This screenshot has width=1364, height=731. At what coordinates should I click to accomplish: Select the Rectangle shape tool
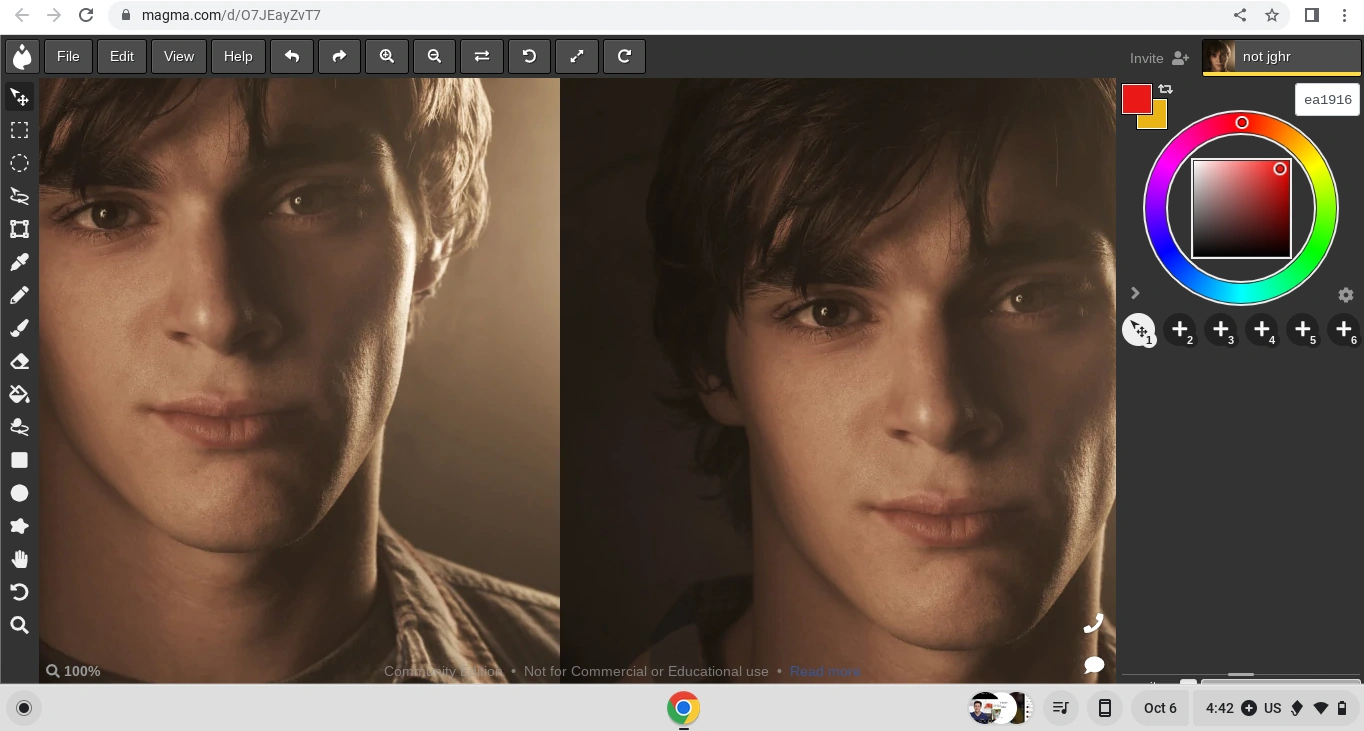point(20,460)
